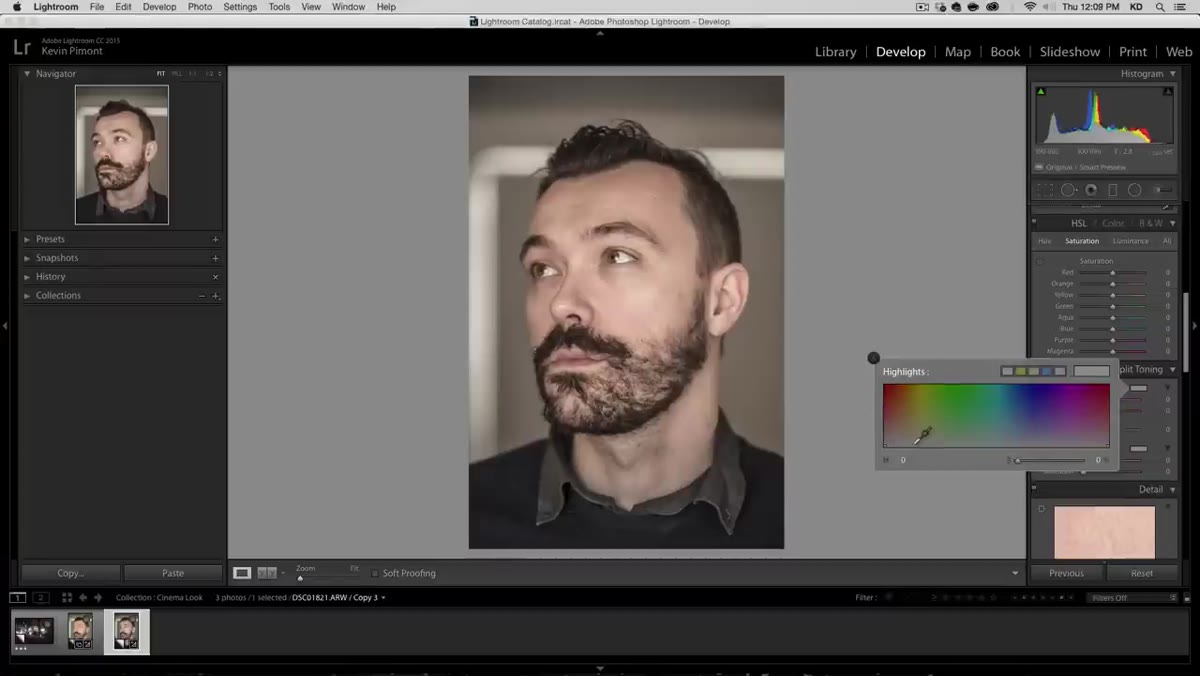Toggle highlight clipping indicator in histogram
The width and height of the screenshot is (1200, 676).
coord(1168,92)
